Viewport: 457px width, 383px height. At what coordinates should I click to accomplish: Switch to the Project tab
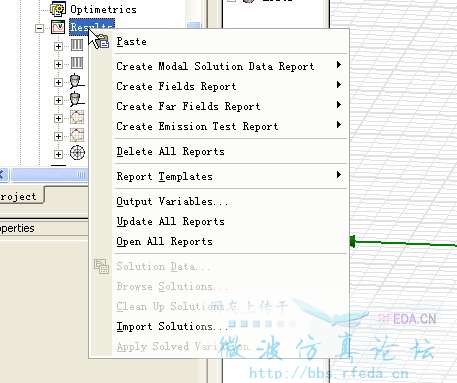coord(21,196)
